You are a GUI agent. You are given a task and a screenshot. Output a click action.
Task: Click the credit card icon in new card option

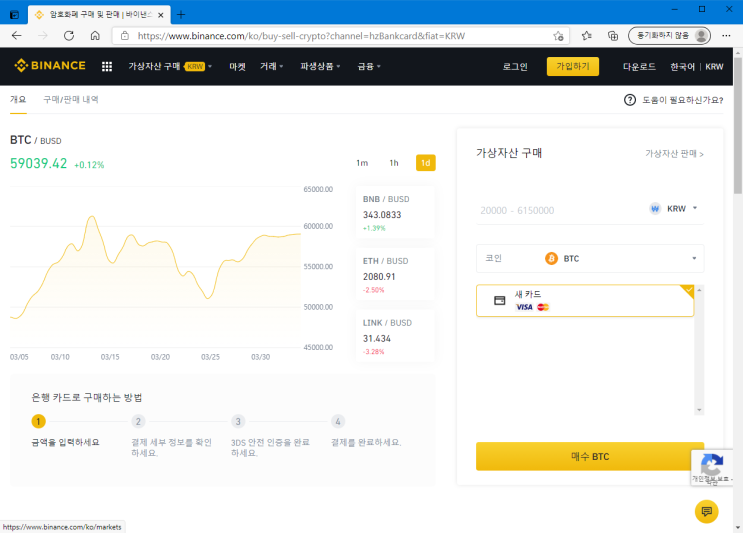(x=499, y=300)
